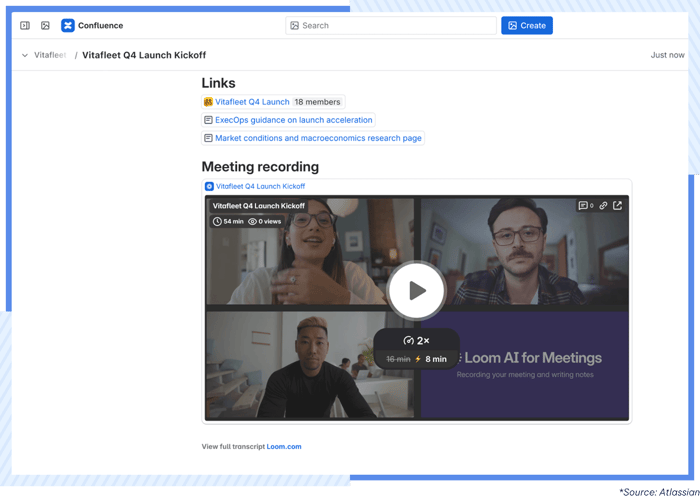Open the Vitafleet Q4 Launch Kickoff Loom link
The width and height of the screenshot is (700, 498).
click(260, 186)
